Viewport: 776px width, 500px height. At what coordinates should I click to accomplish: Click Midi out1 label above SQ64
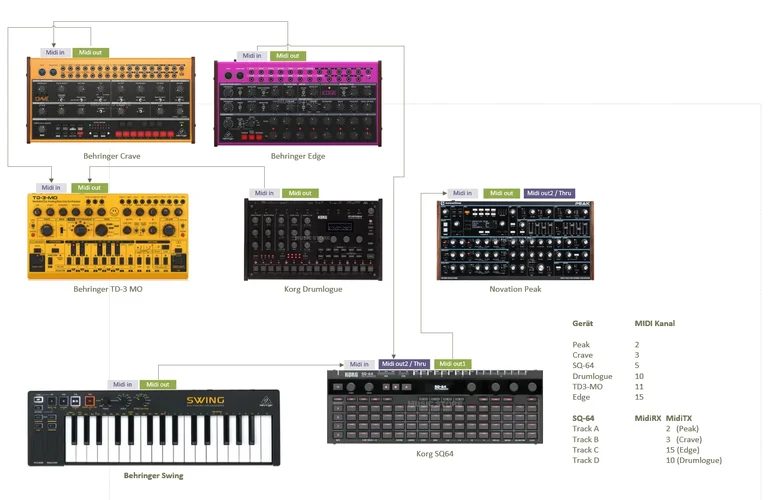(453, 364)
